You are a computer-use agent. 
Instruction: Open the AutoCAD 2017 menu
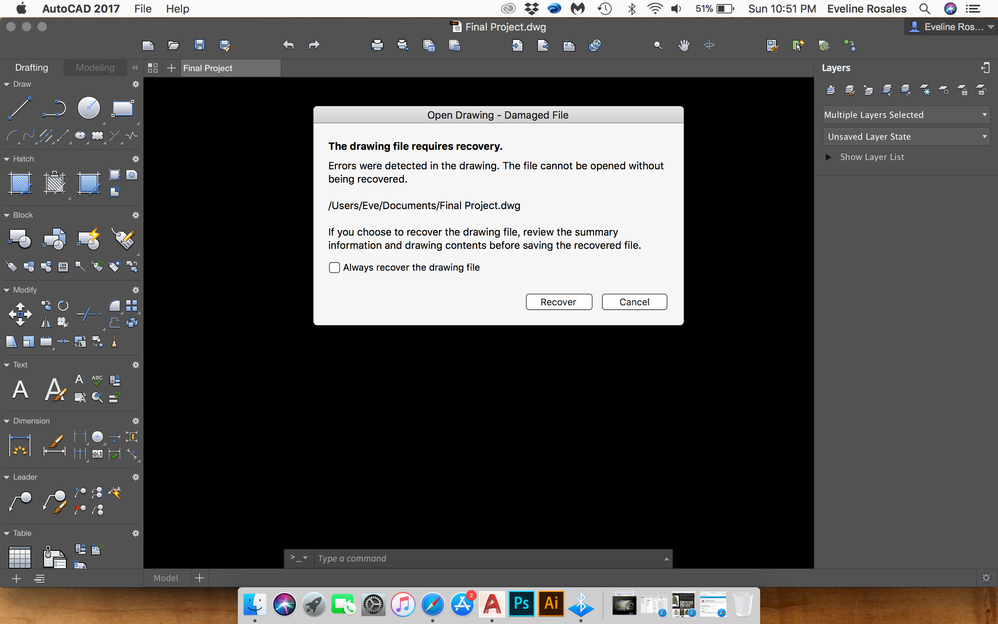81,9
